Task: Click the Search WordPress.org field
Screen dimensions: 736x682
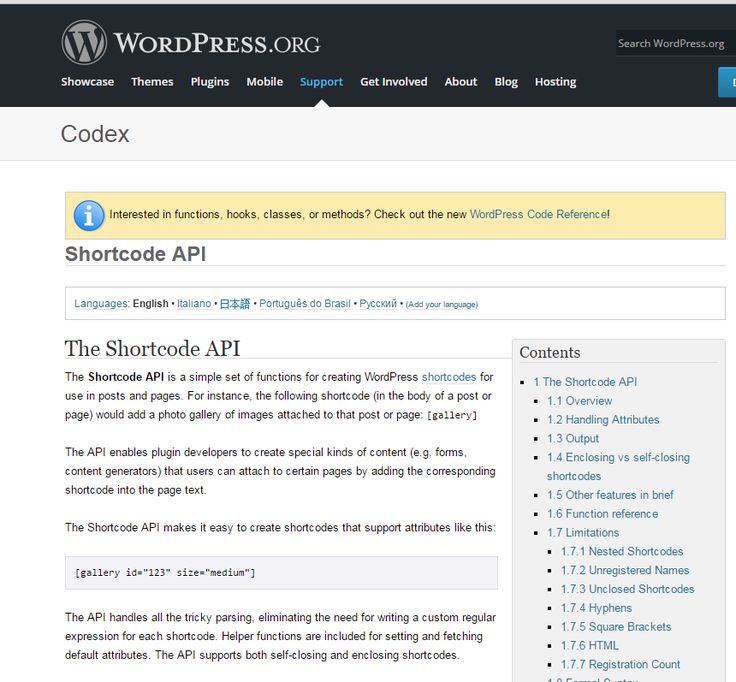Action: [675, 43]
